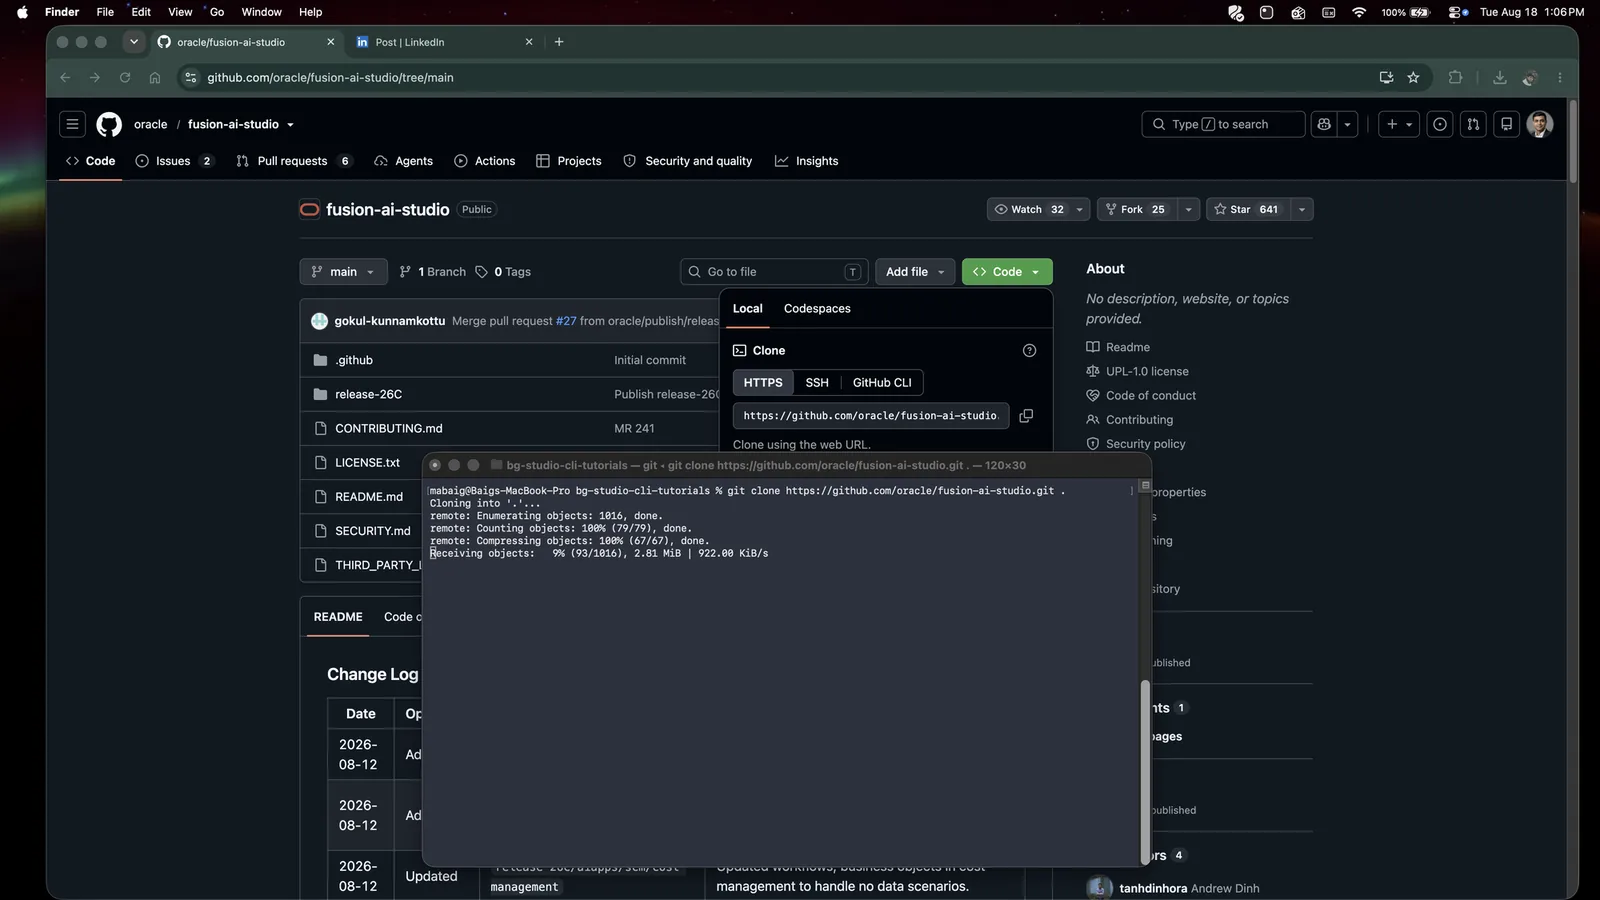This screenshot has height=900, width=1600.
Task: Select SSH clone protocol
Action: click(817, 383)
